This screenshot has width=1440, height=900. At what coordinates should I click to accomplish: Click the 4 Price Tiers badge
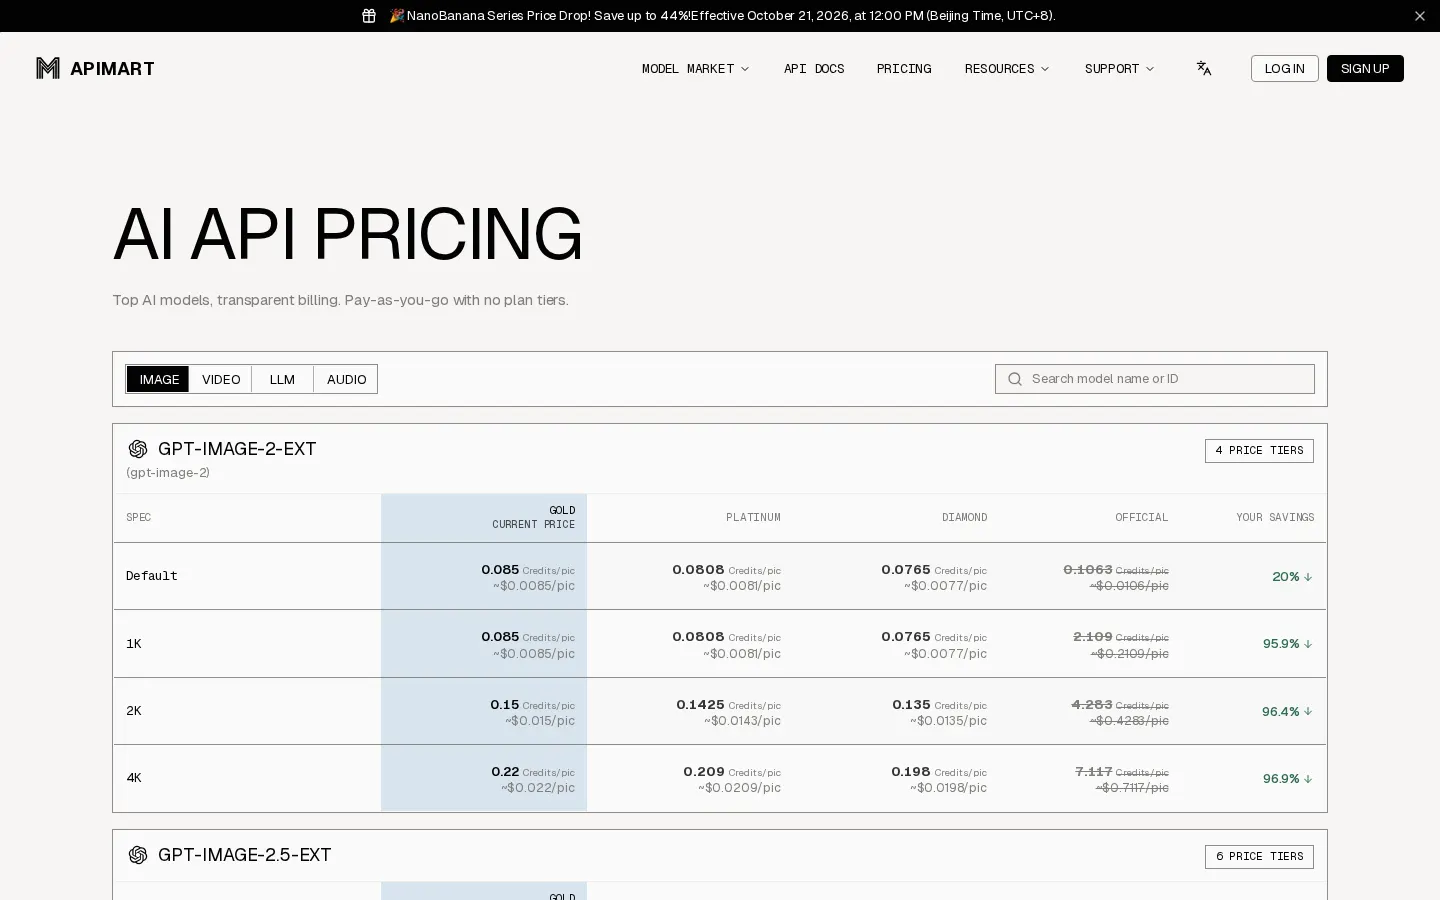click(1259, 451)
